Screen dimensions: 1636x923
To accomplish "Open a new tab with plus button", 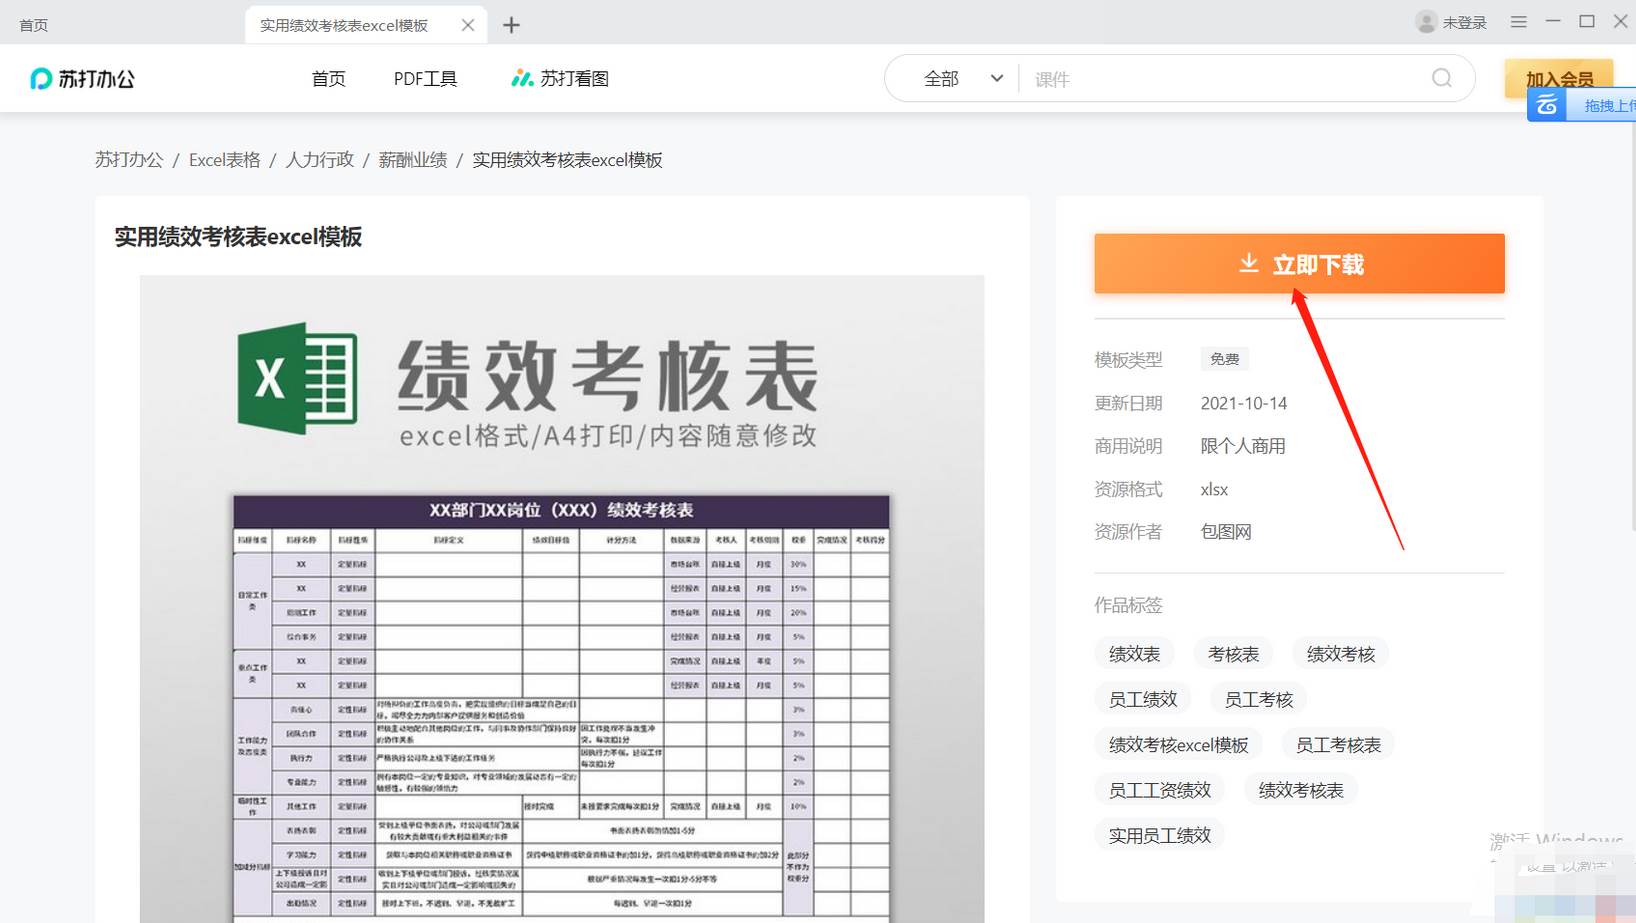I will [x=511, y=25].
